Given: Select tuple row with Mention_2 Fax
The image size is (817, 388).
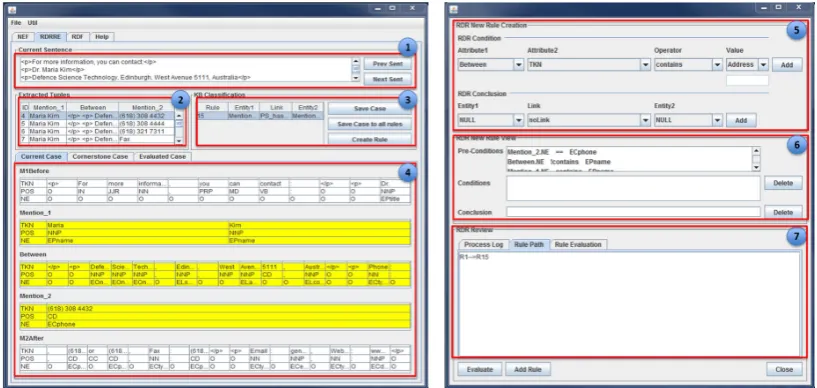Looking at the screenshot, I should click(96, 139).
